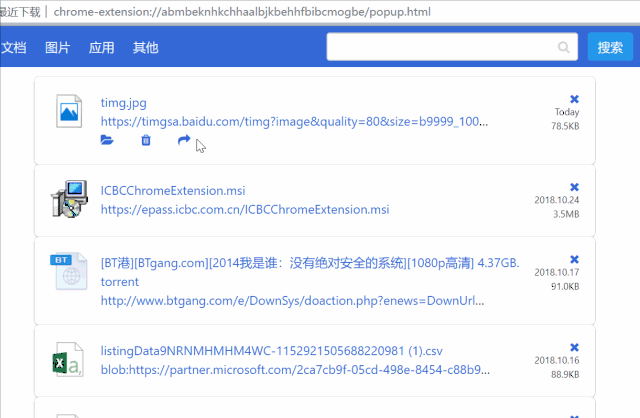Click the Today date label

[567, 112]
